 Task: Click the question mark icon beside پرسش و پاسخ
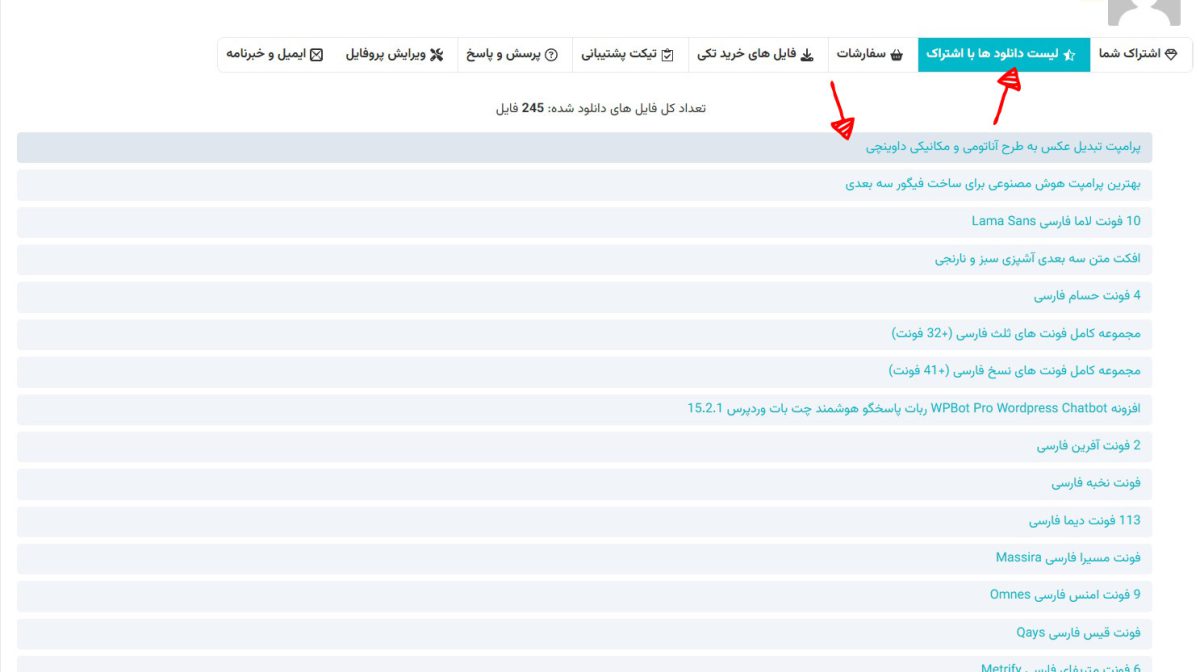tap(551, 55)
